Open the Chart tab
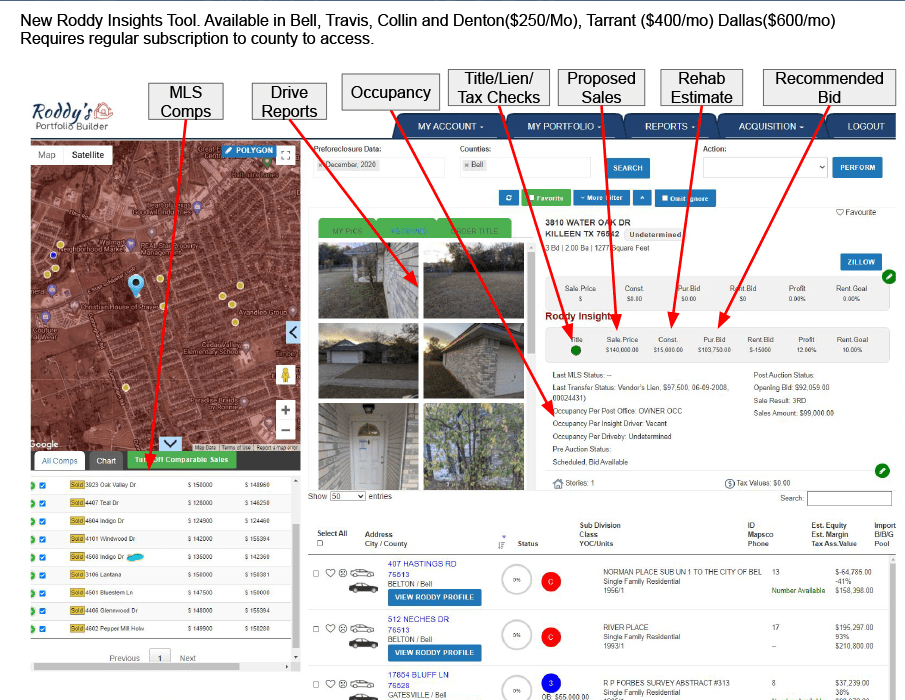 [x=106, y=461]
